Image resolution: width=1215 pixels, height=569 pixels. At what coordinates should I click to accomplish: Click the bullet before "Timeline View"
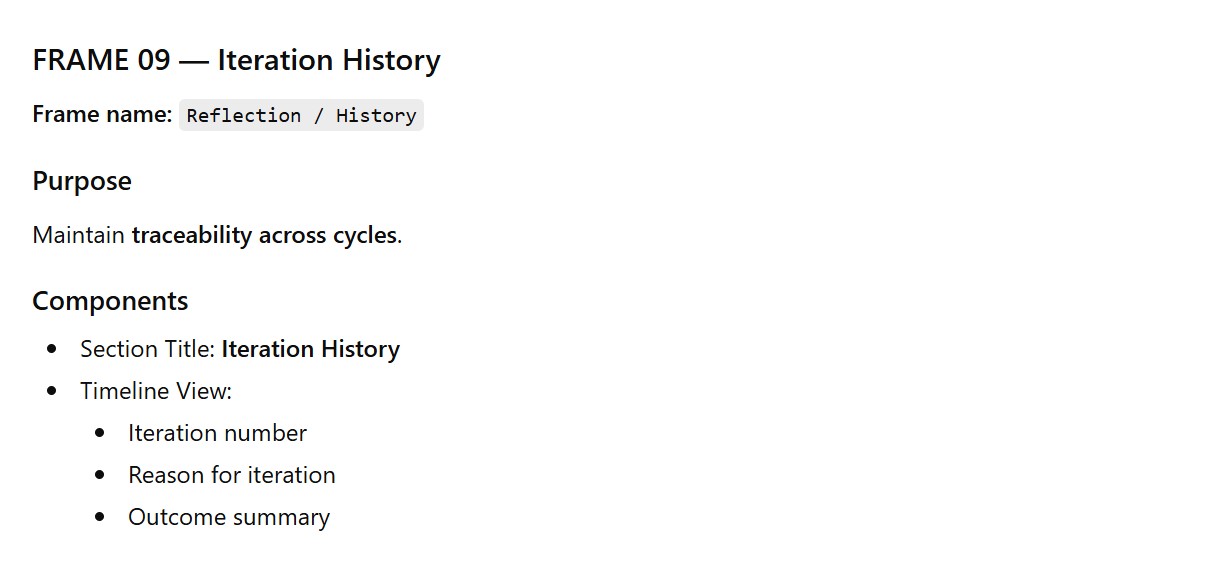(52, 391)
